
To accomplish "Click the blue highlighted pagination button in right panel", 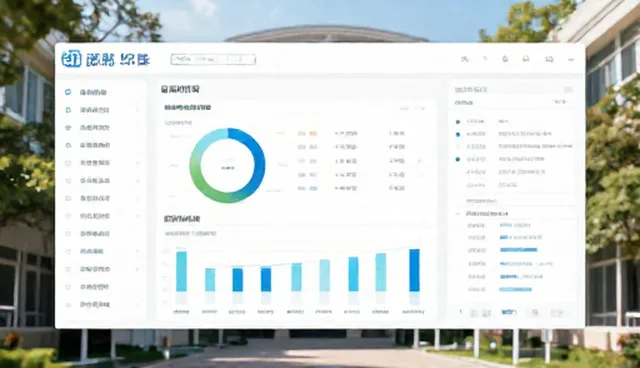I will (509, 313).
